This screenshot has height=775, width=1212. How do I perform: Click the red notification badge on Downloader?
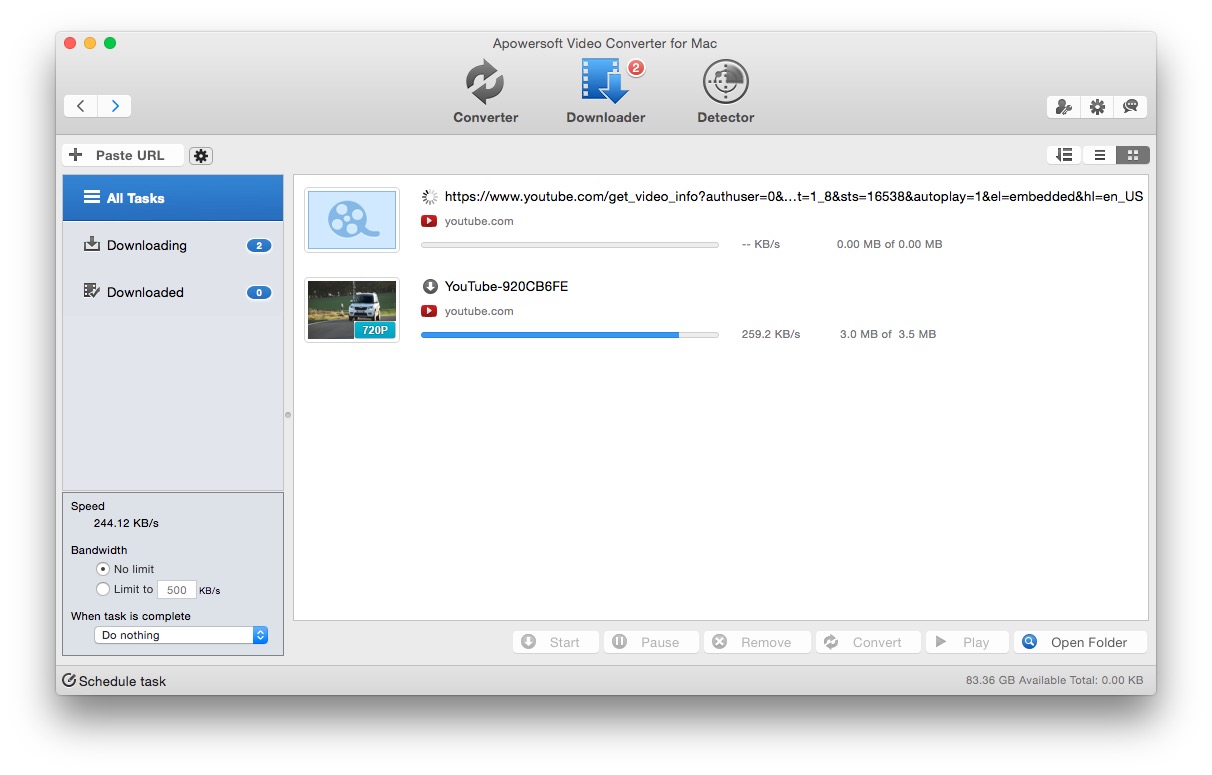coord(636,69)
